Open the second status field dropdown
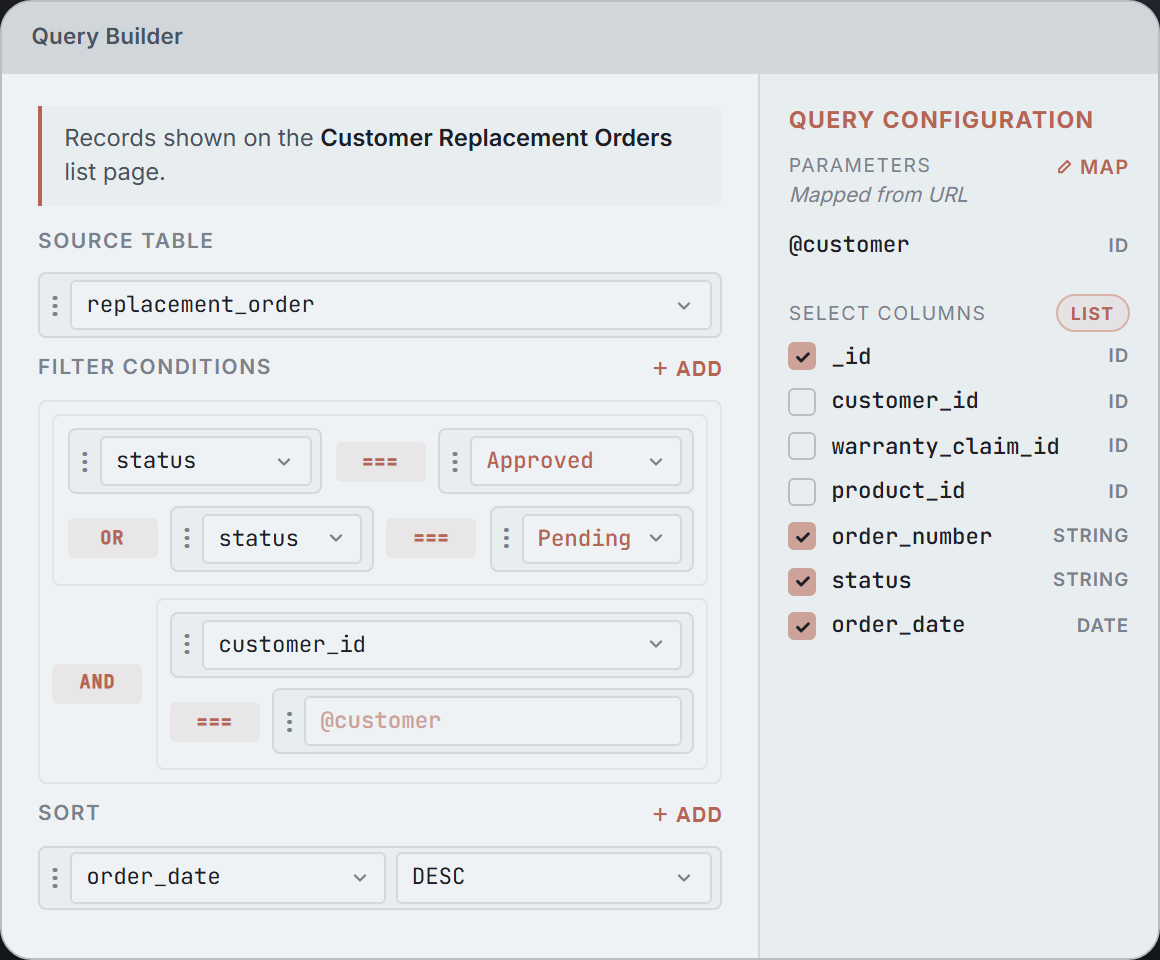The width and height of the screenshot is (1160, 960). [282, 538]
